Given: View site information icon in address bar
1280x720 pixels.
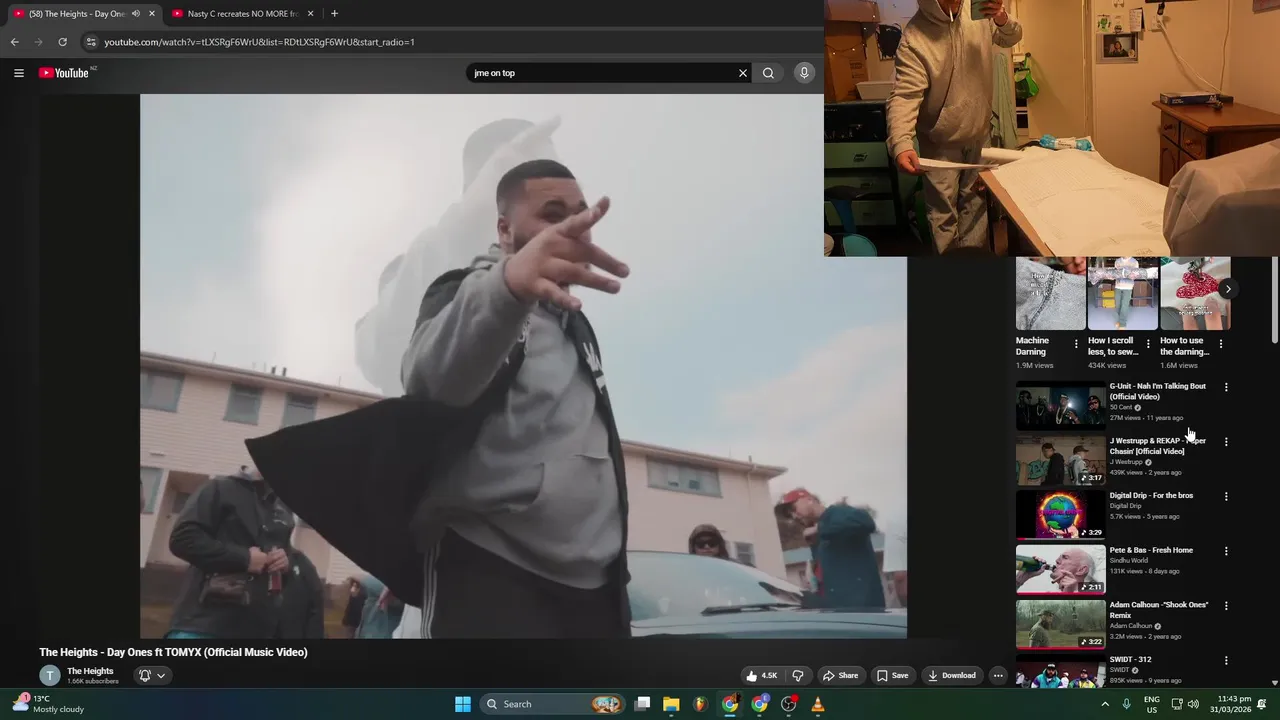Looking at the screenshot, I should [x=91, y=42].
